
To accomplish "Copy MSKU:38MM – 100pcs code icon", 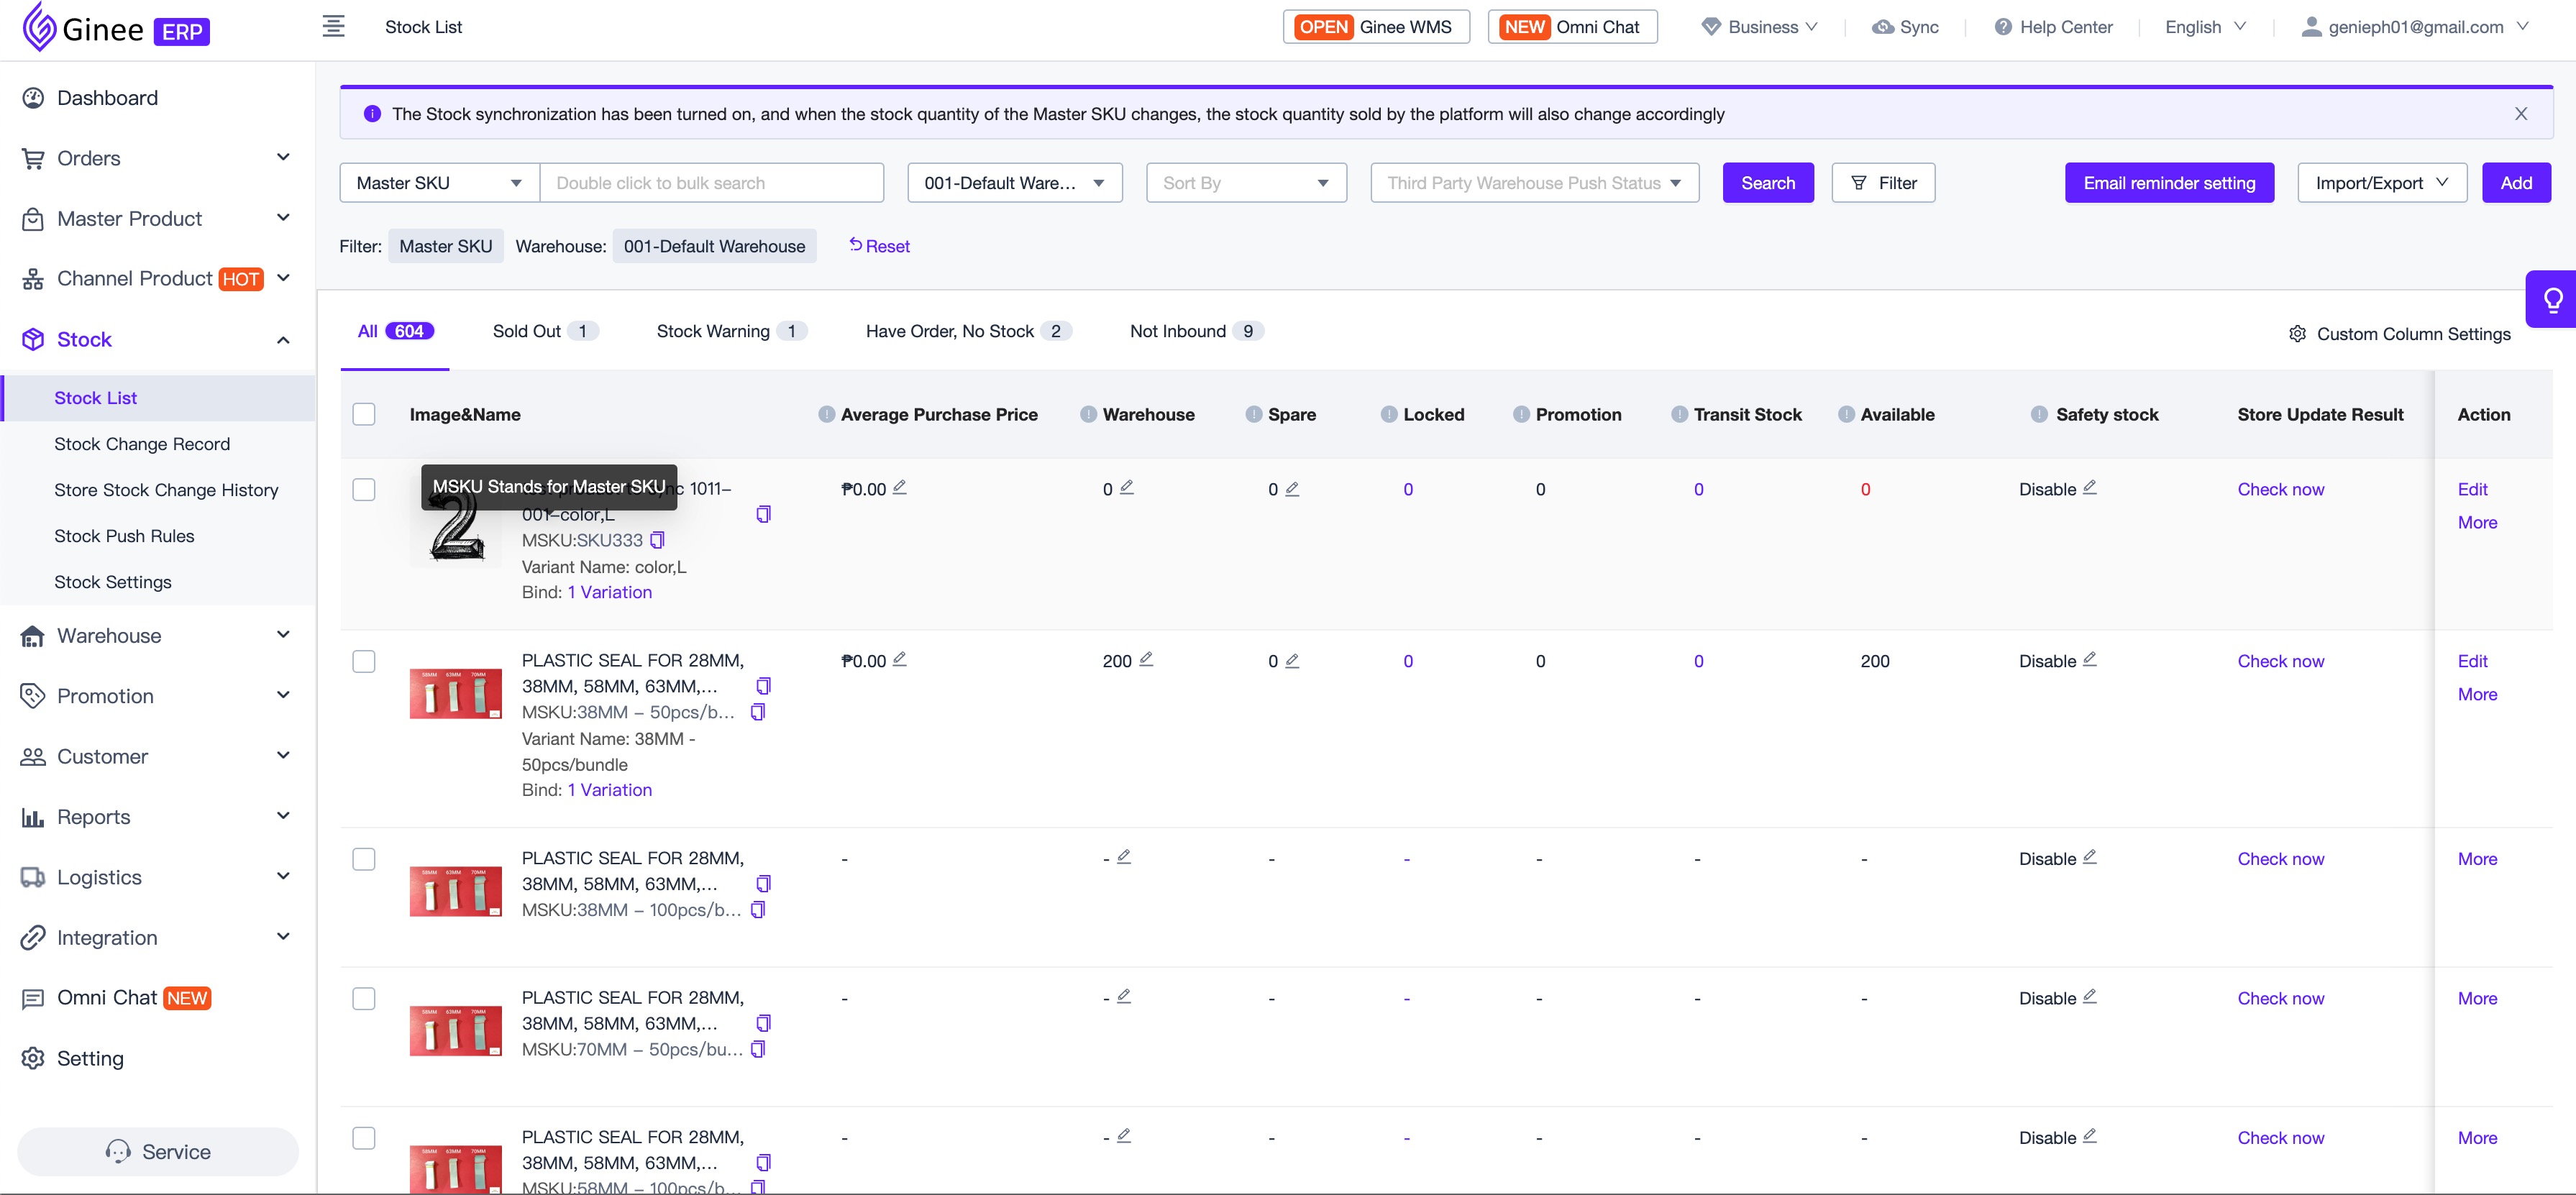I will pos(758,910).
